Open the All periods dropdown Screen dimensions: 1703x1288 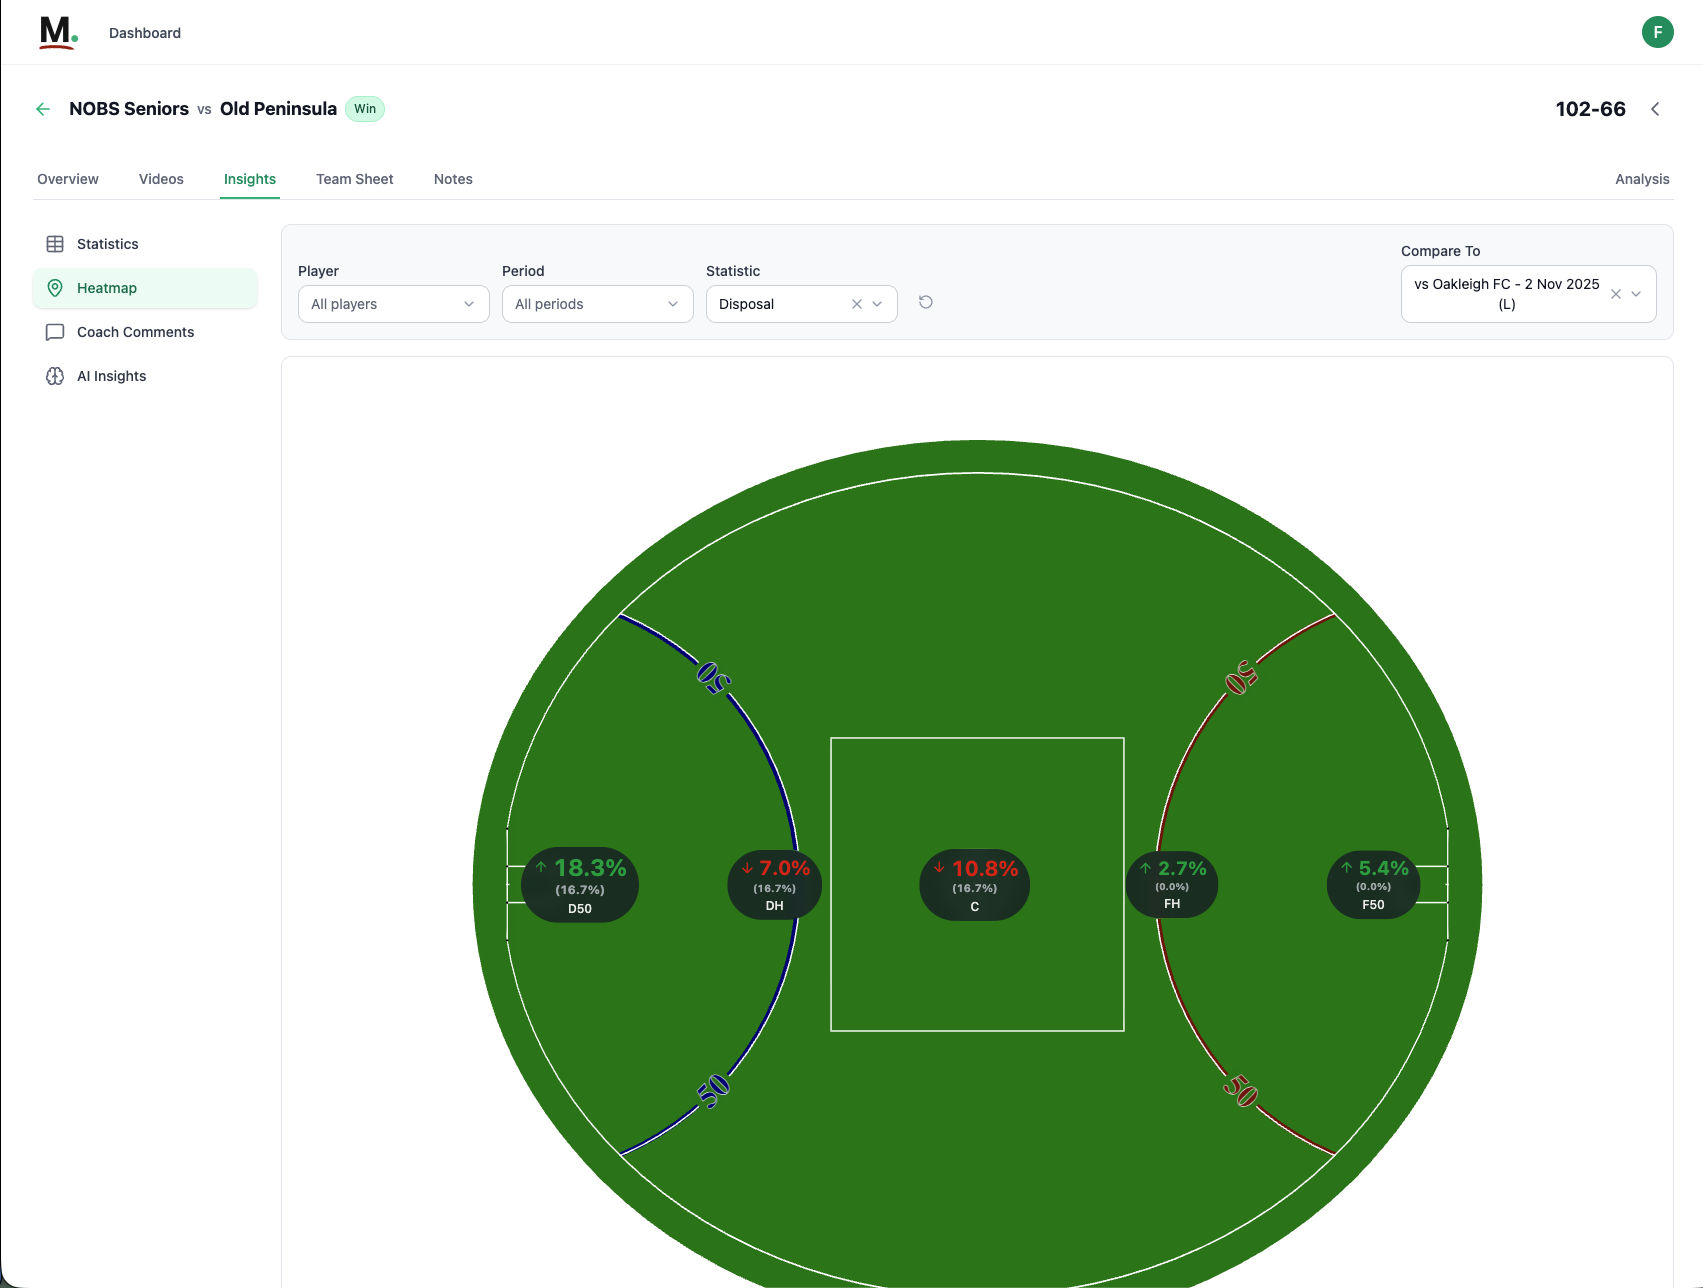597,303
